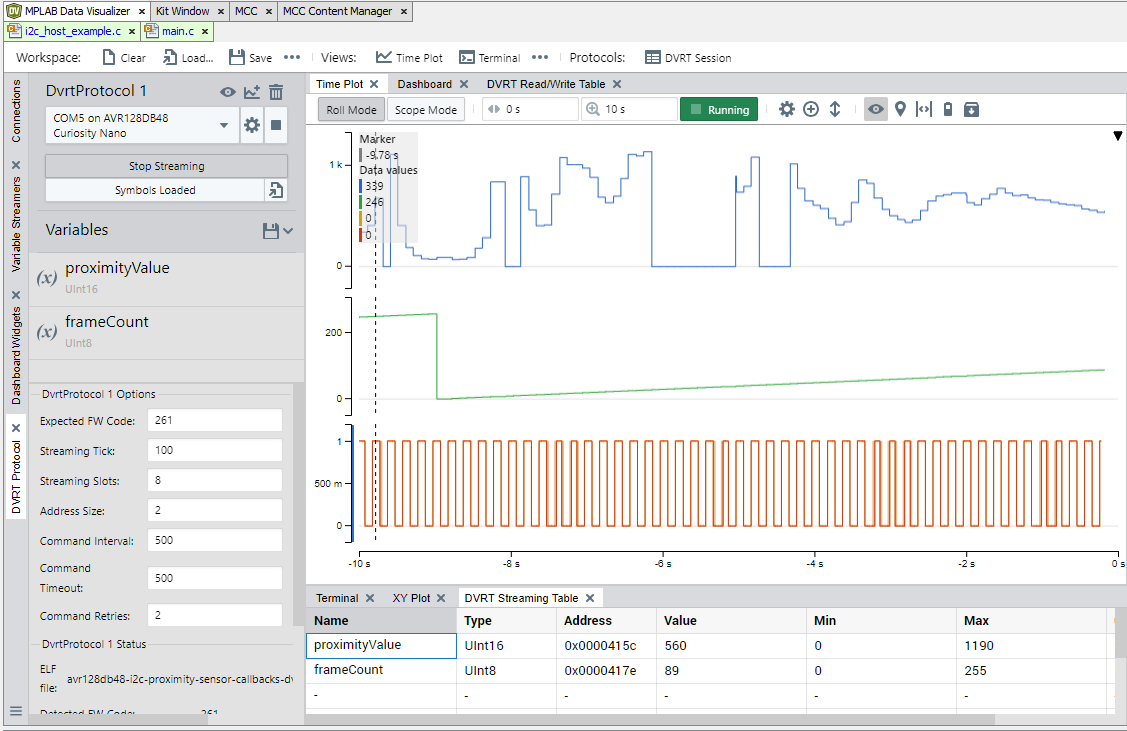Click the vertical auto-scale arrows icon
Image resolution: width=1127 pixels, height=731 pixels.
tap(834, 109)
